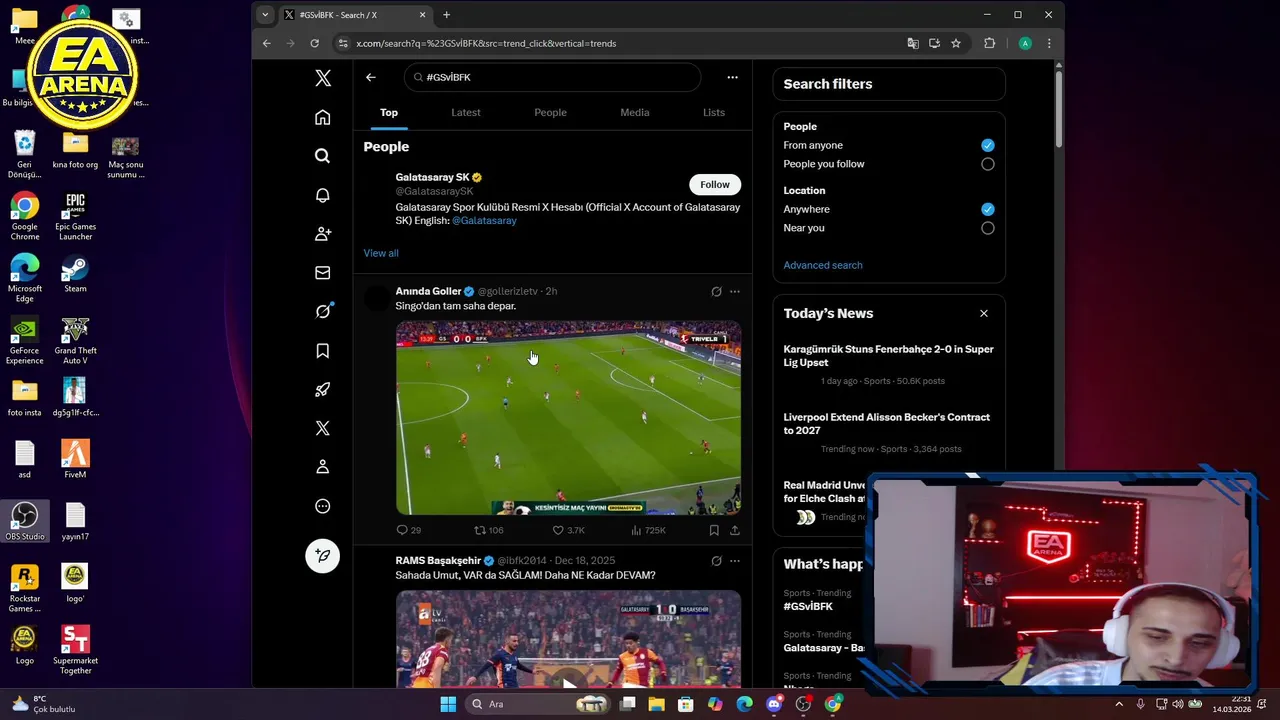Click the X logo at sidebar top
Image resolution: width=1280 pixels, height=720 pixels.
322,78
